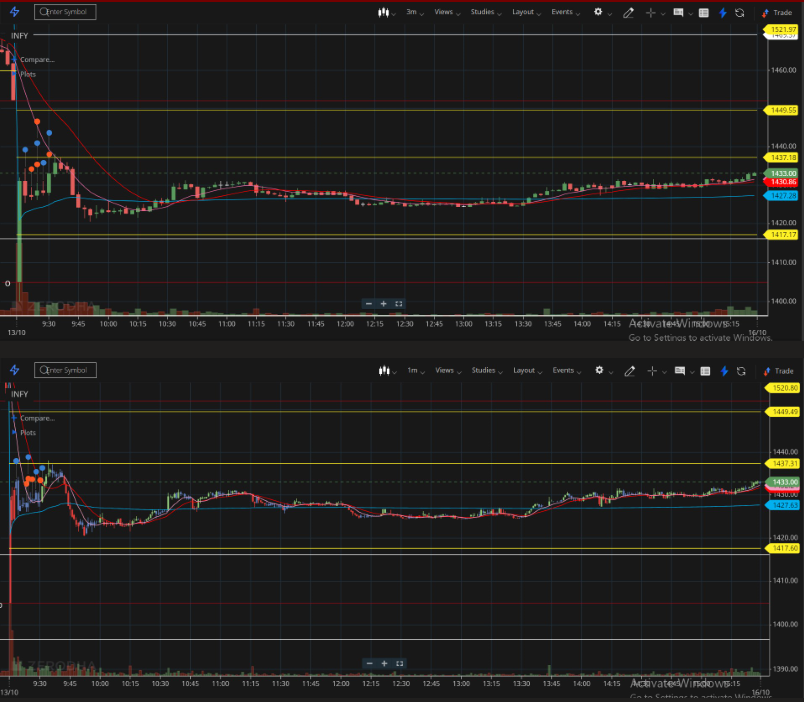Click the 1449.55 yellow price label
This screenshot has height=702, width=804.
tap(781, 110)
